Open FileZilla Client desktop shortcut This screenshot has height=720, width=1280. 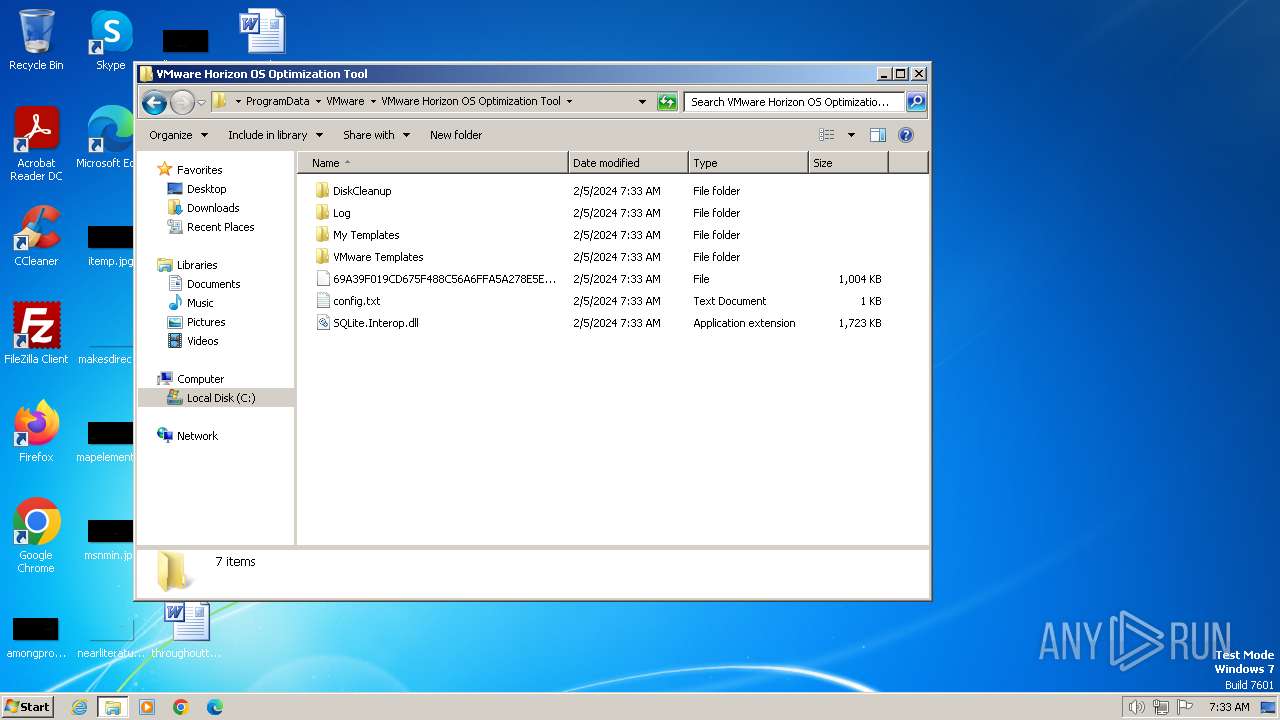pos(36,332)
